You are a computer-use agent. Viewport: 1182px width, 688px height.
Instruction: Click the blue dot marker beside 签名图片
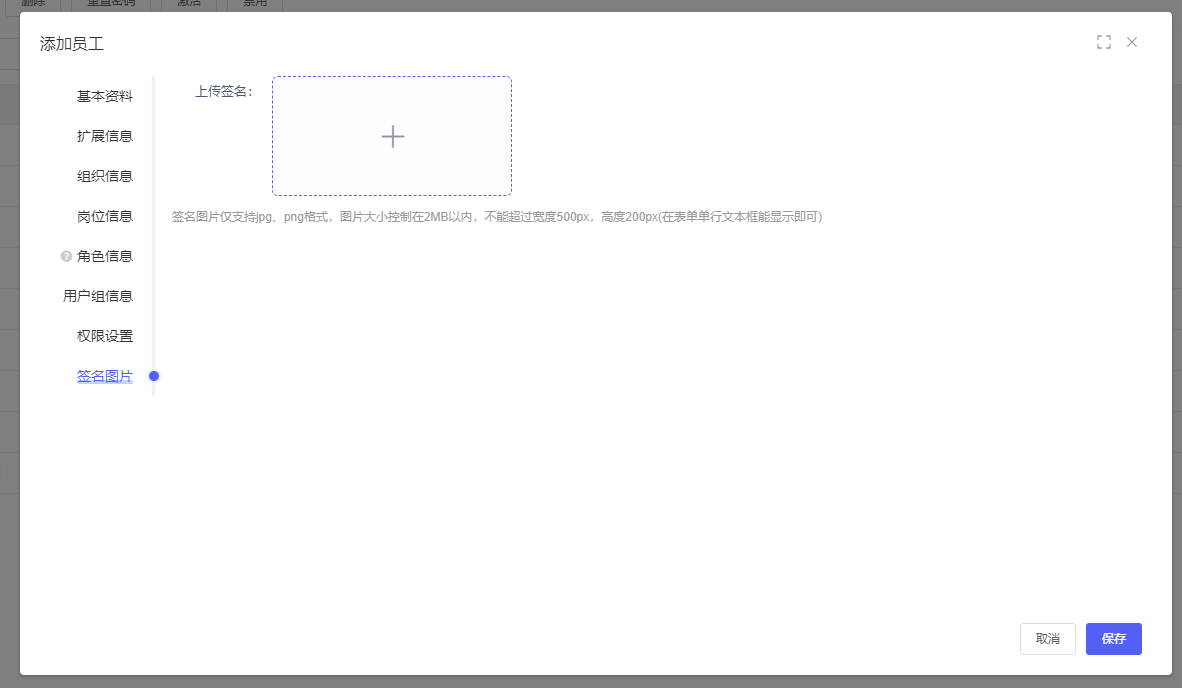point(154,376)
